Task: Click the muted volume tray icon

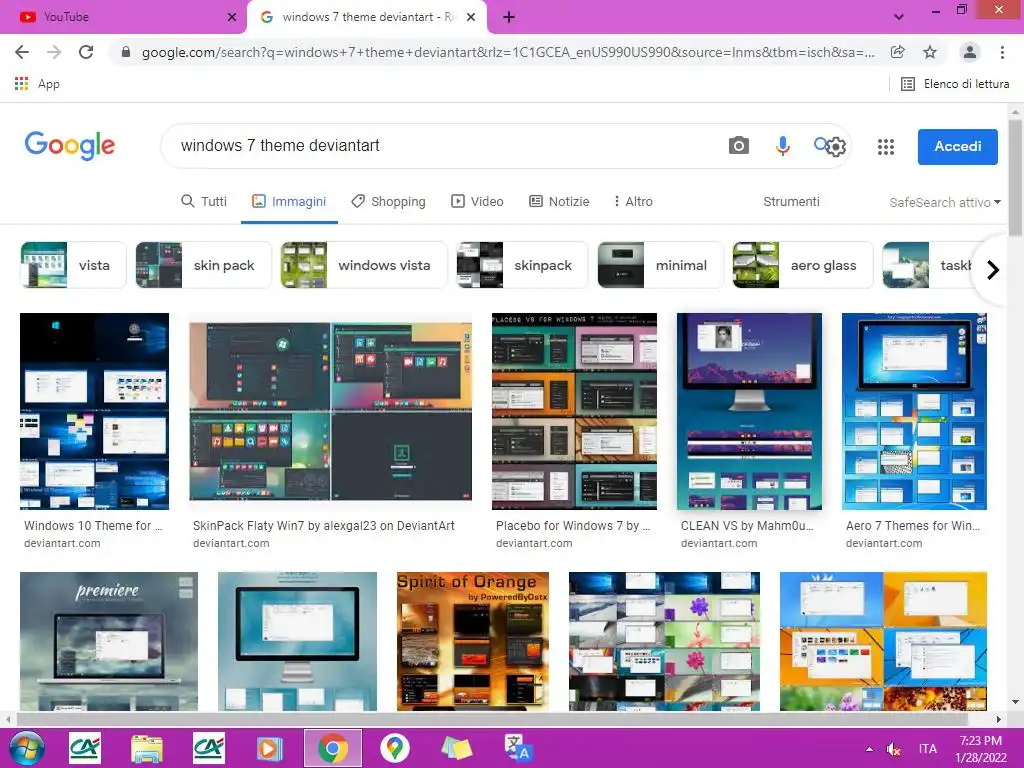Action: [x=893, y=749]
